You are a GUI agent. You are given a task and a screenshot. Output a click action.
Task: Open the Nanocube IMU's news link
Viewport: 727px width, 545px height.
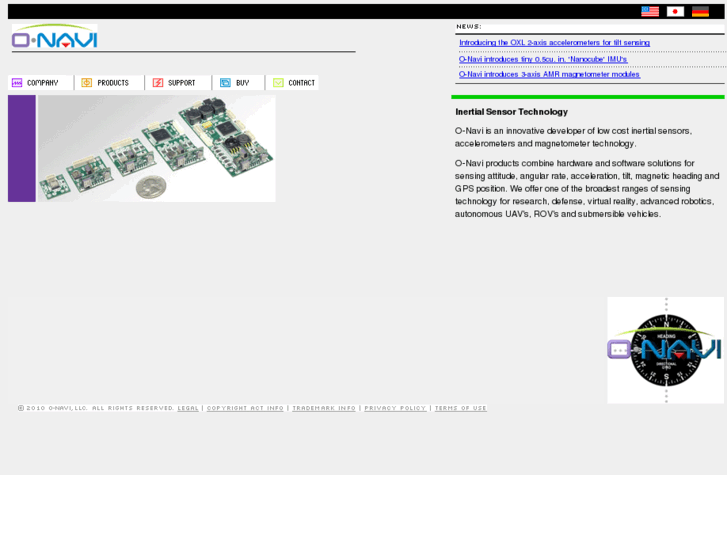tap(543, 59)
